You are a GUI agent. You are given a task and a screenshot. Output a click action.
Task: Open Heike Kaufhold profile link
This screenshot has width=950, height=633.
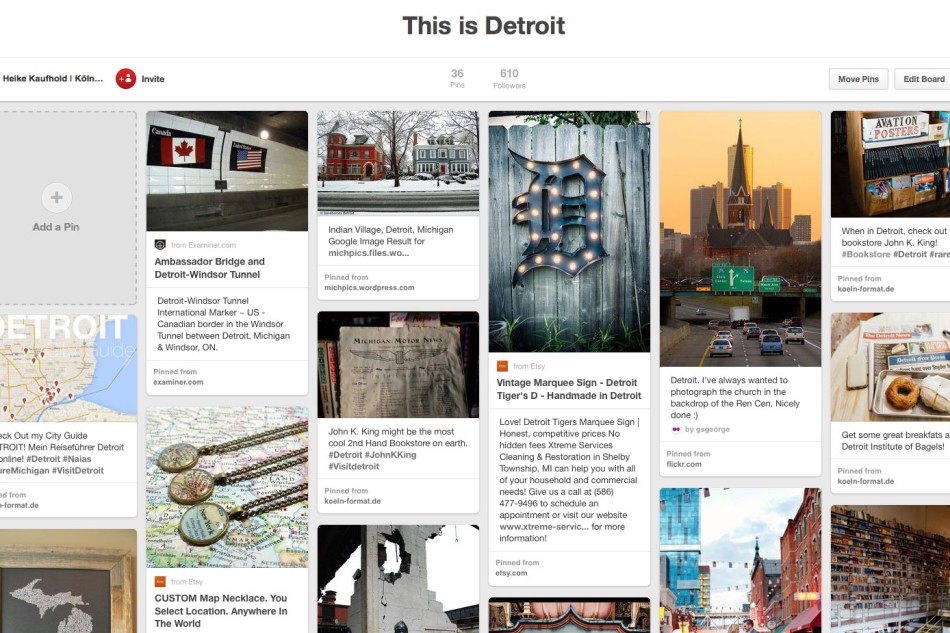53,79
